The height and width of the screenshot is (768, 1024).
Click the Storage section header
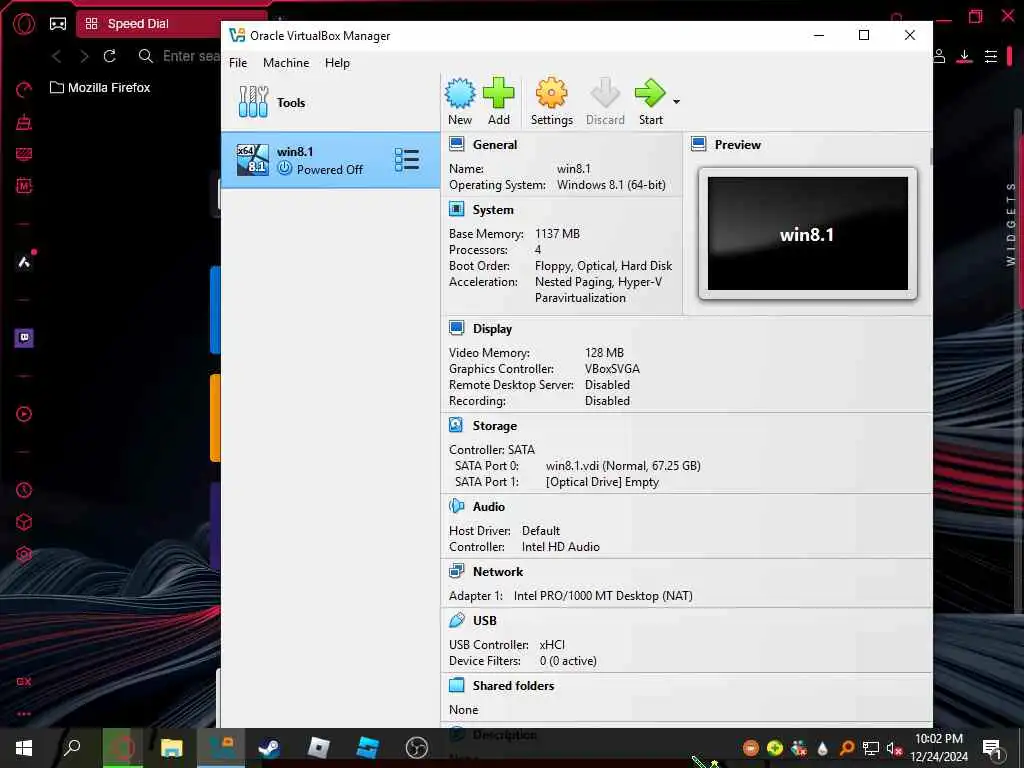[494, 425]
